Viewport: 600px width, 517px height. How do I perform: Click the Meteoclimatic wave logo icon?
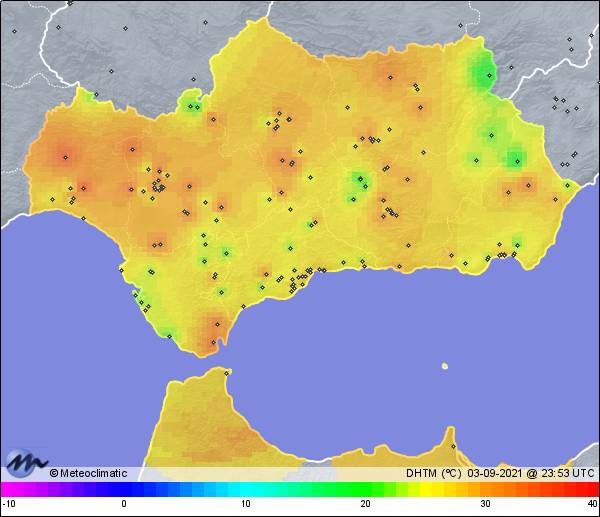pos(26,463)
